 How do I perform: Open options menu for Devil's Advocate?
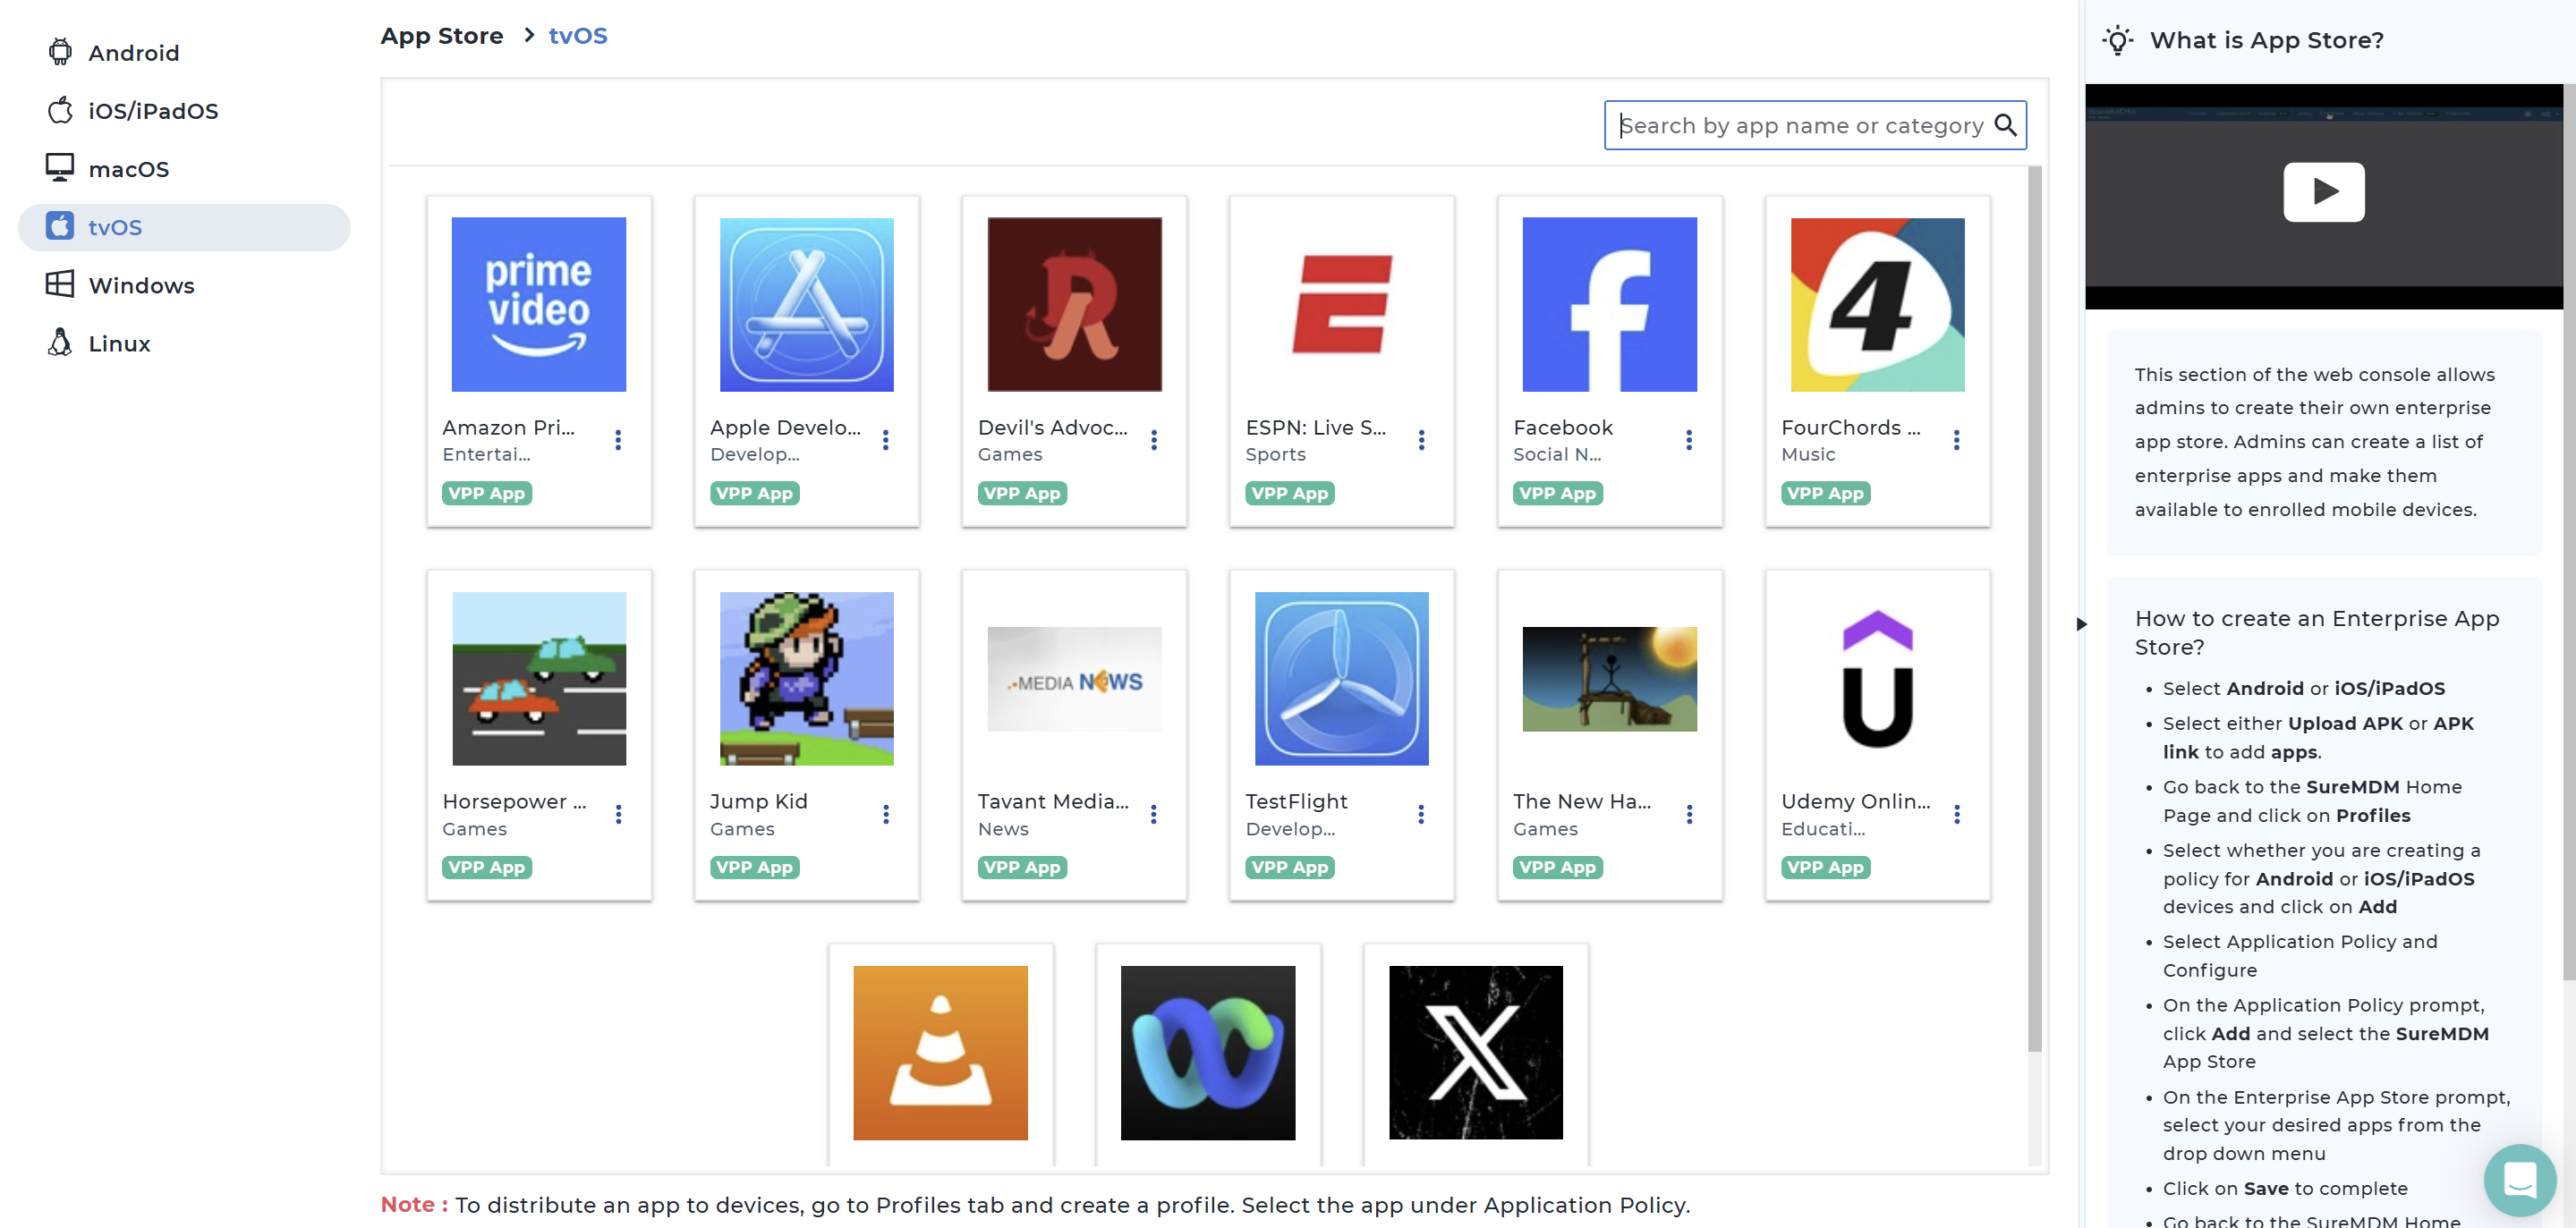click(1154, 440)
